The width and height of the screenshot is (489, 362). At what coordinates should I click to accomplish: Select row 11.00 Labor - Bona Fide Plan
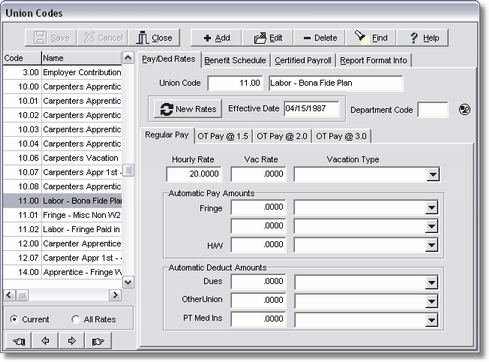coord(62,201)
